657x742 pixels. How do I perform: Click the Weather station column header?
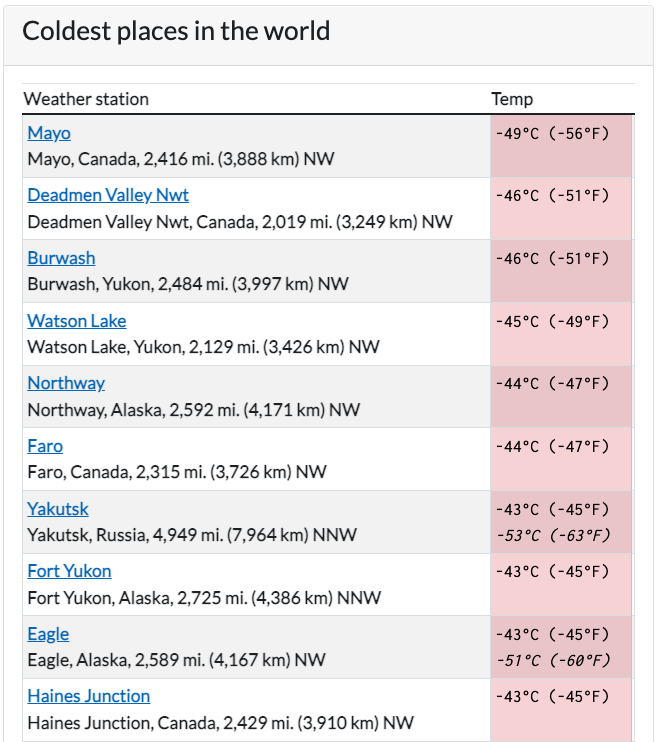tap(86, 99)
